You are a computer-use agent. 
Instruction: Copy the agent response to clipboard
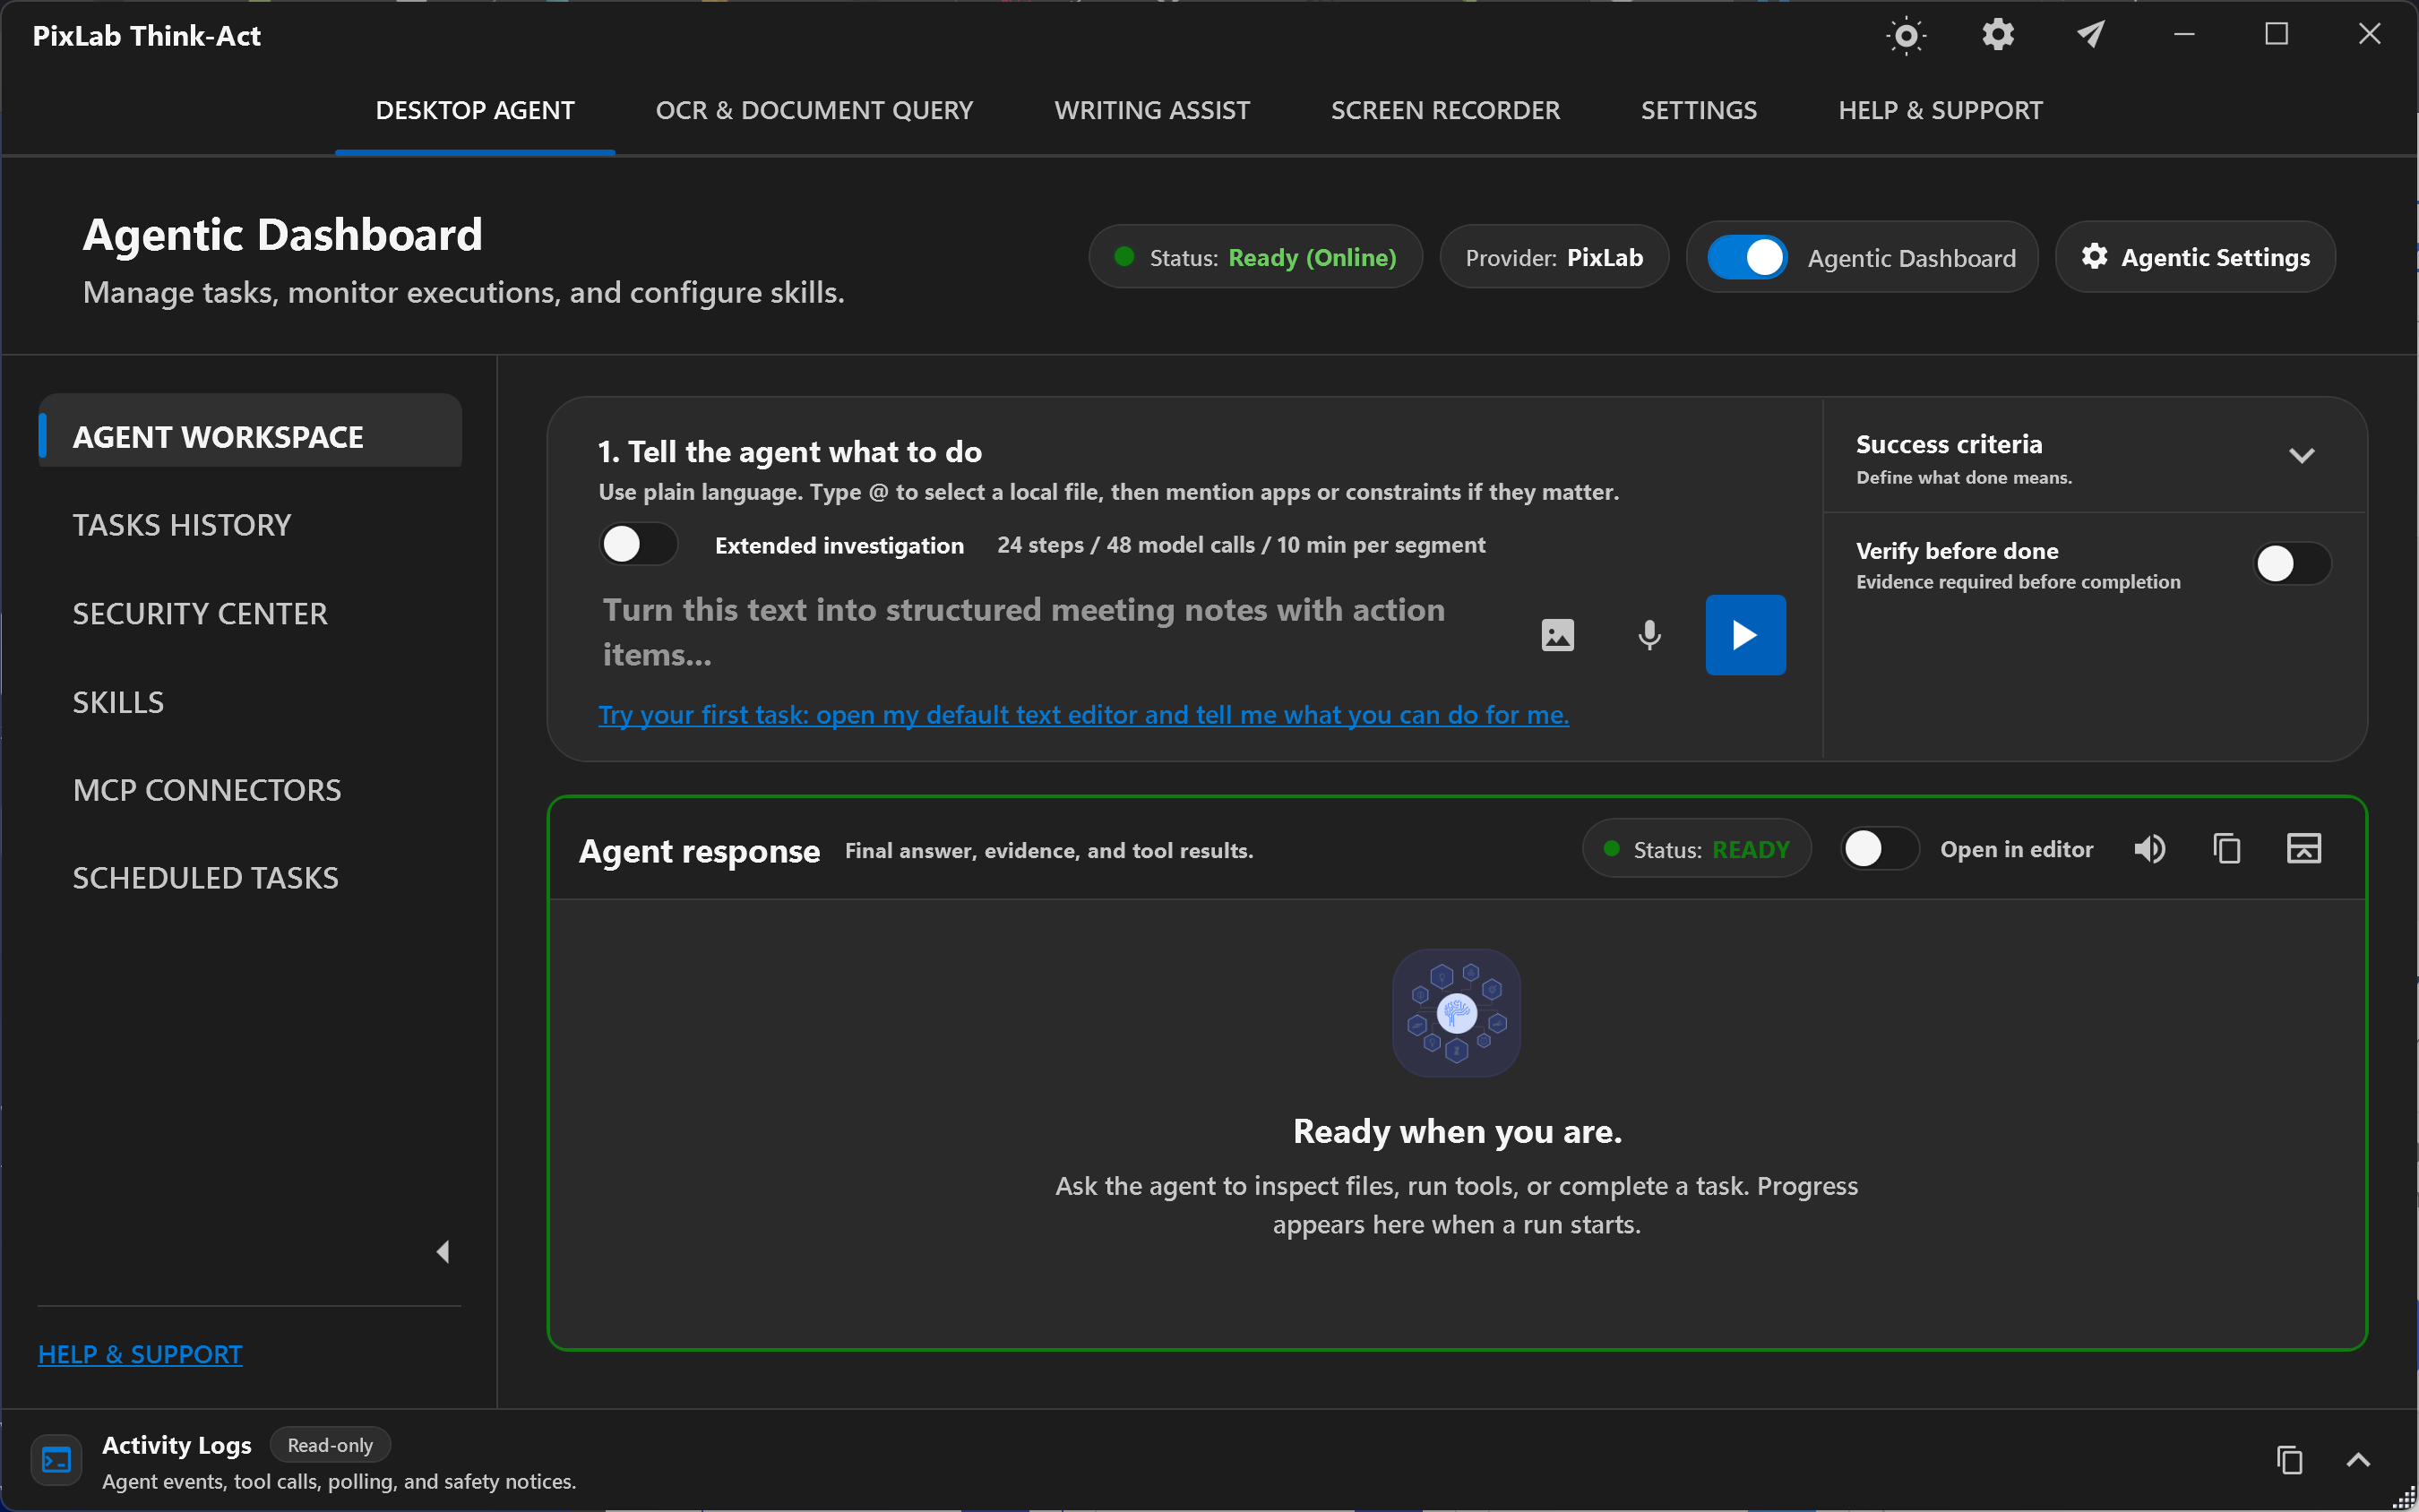click(2226, 849)
